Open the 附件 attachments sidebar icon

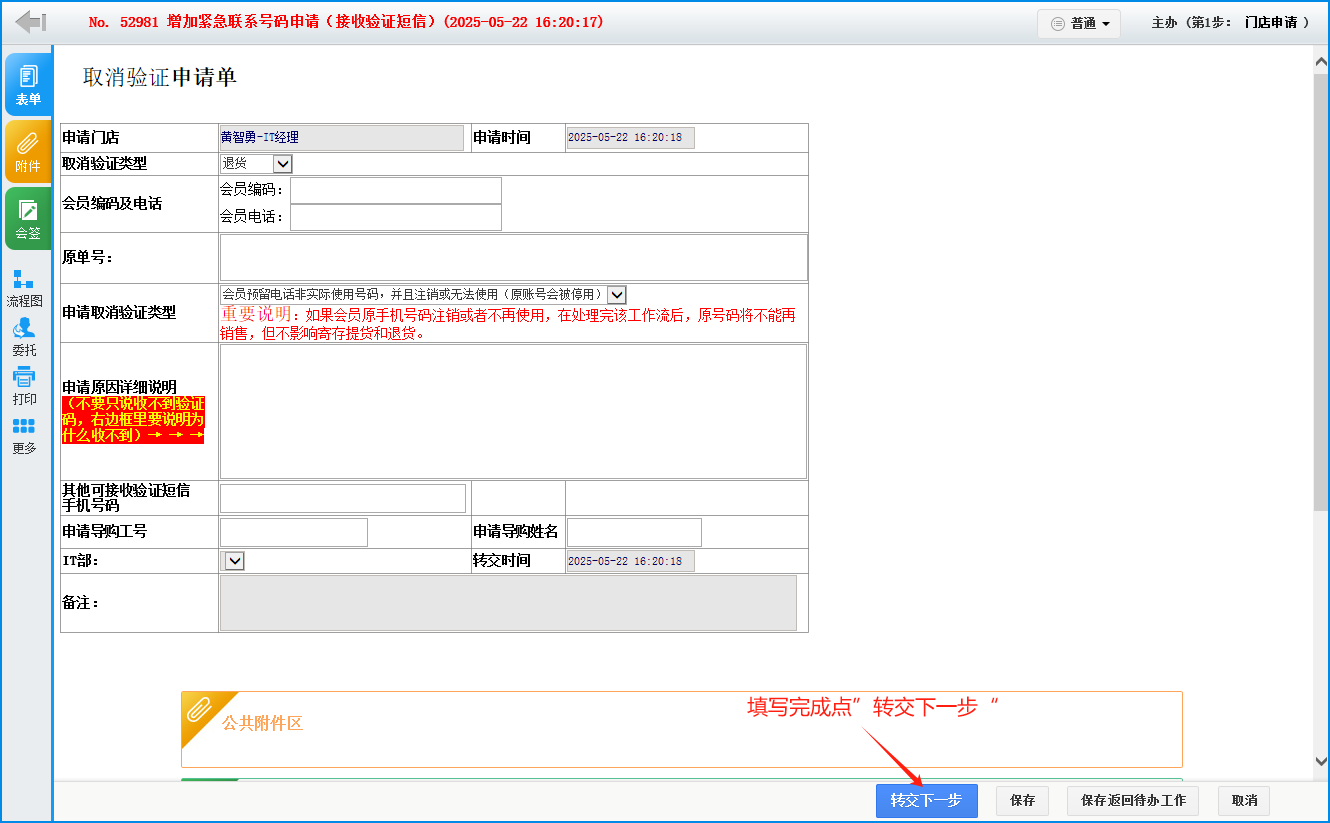(x=28, y=152)
